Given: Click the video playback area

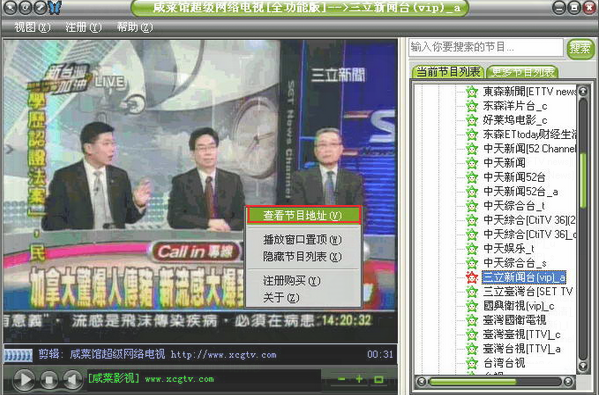Looking at the screenshot, I should tap(200, 190).
